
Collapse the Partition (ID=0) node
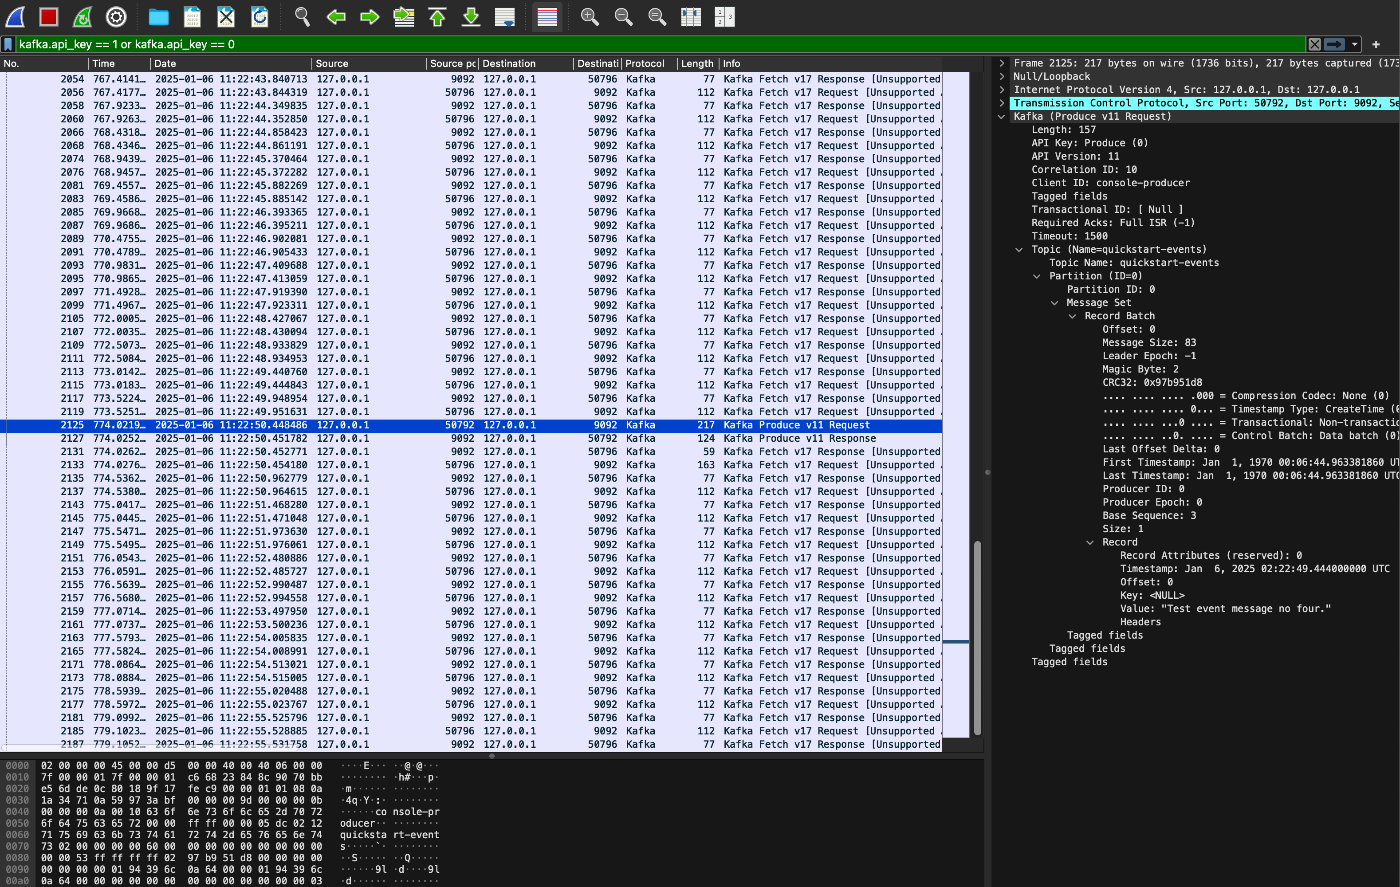point(1037,276)
